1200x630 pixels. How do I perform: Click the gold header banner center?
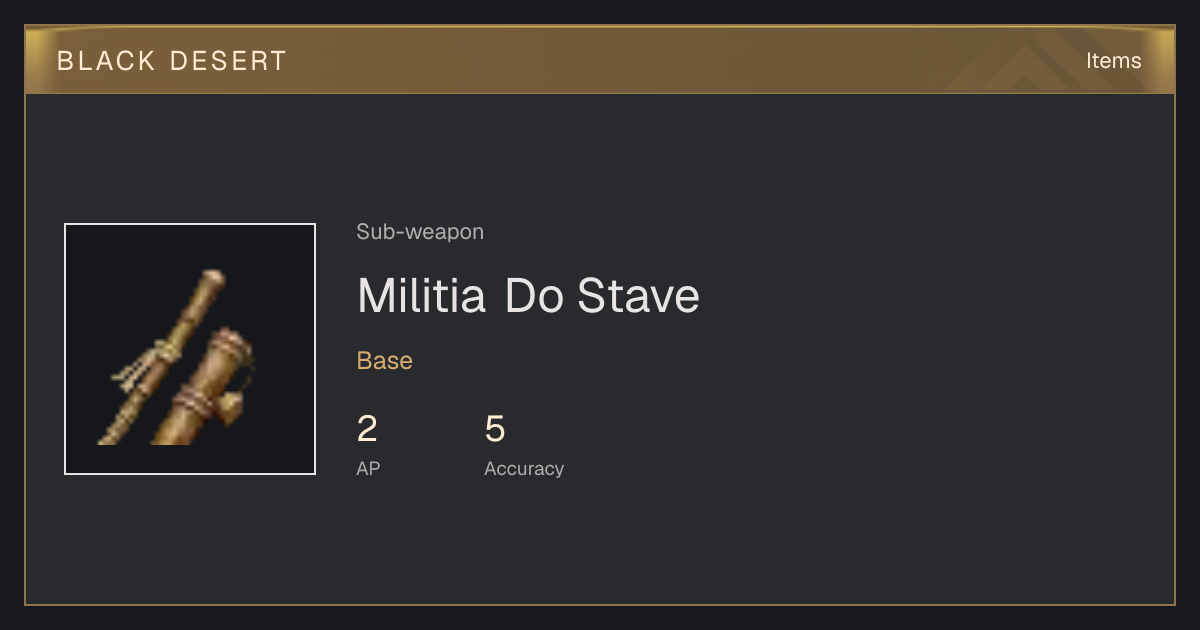600,60
